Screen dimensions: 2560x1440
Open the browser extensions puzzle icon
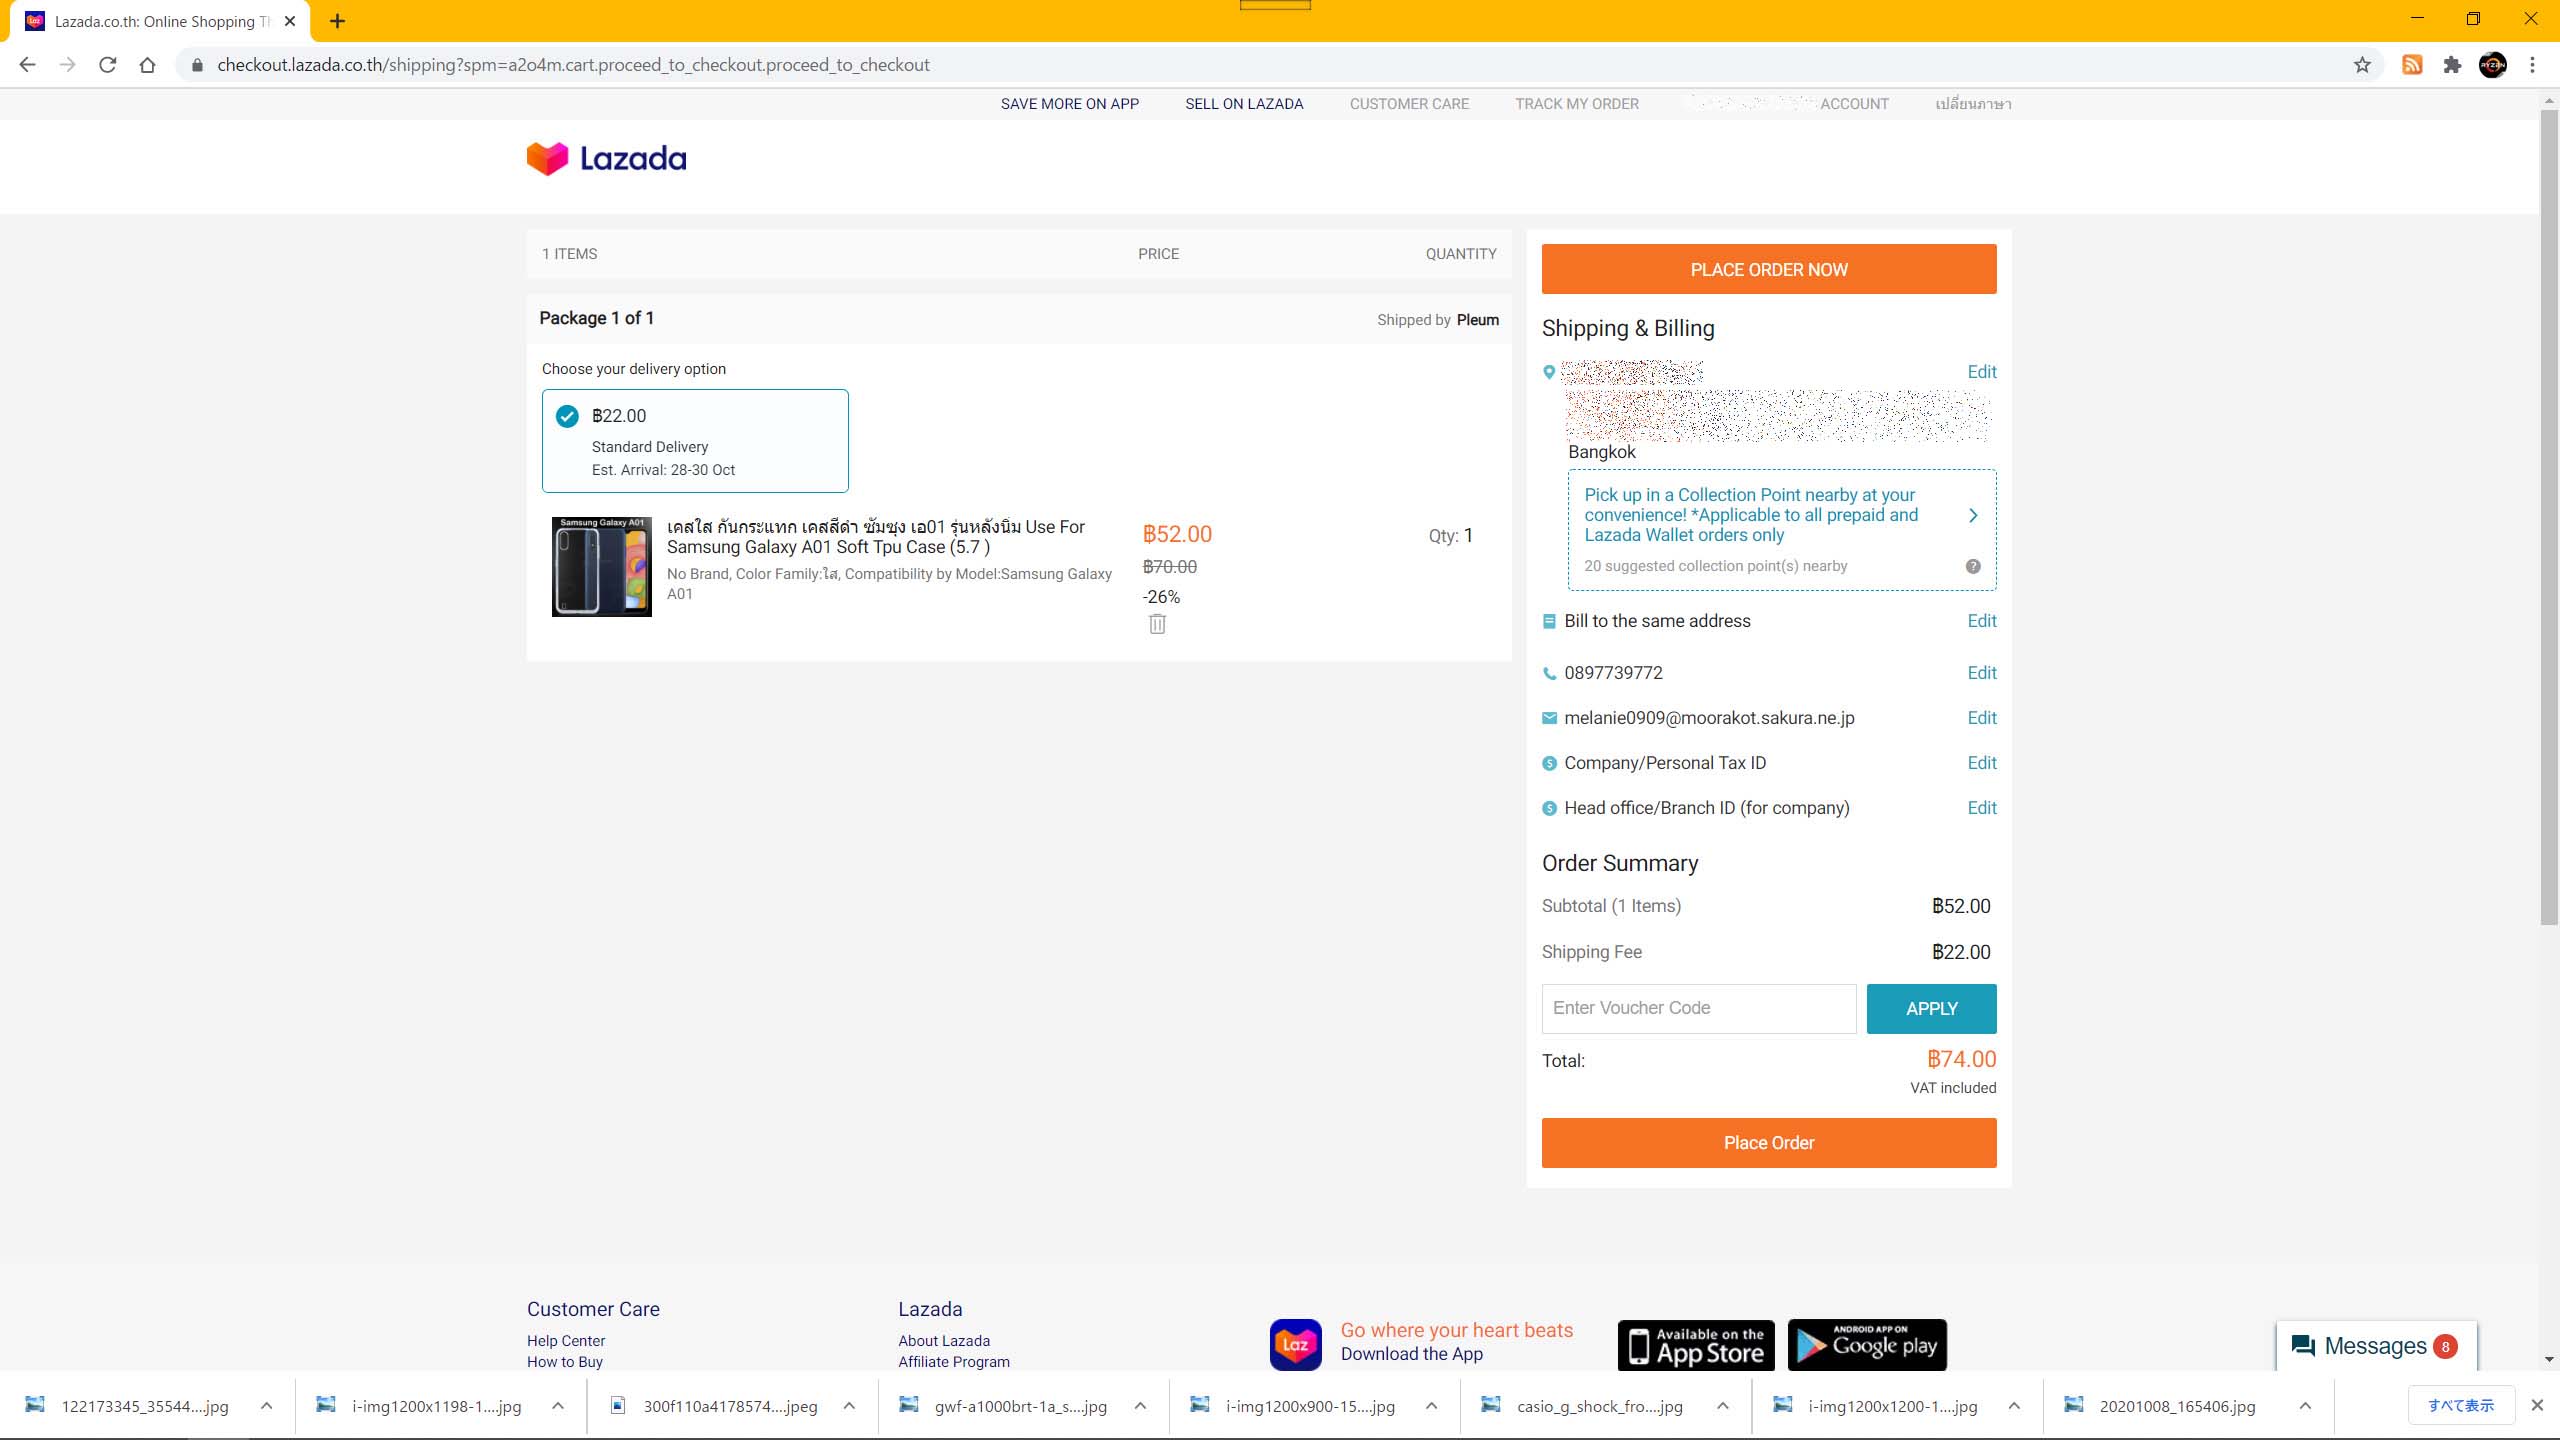2452,65
